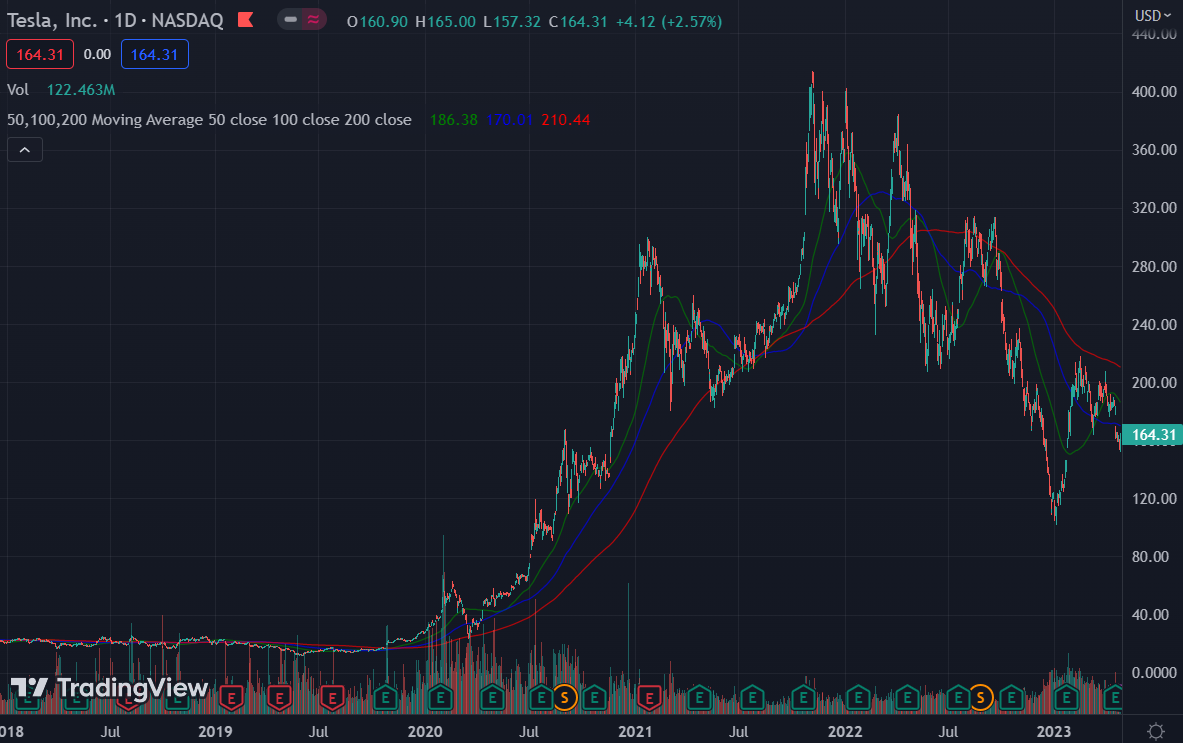Open the green earnings marker for October 2021
Image resolution: width=1183 pixels, height=743 pixels.
click(804, 698)
